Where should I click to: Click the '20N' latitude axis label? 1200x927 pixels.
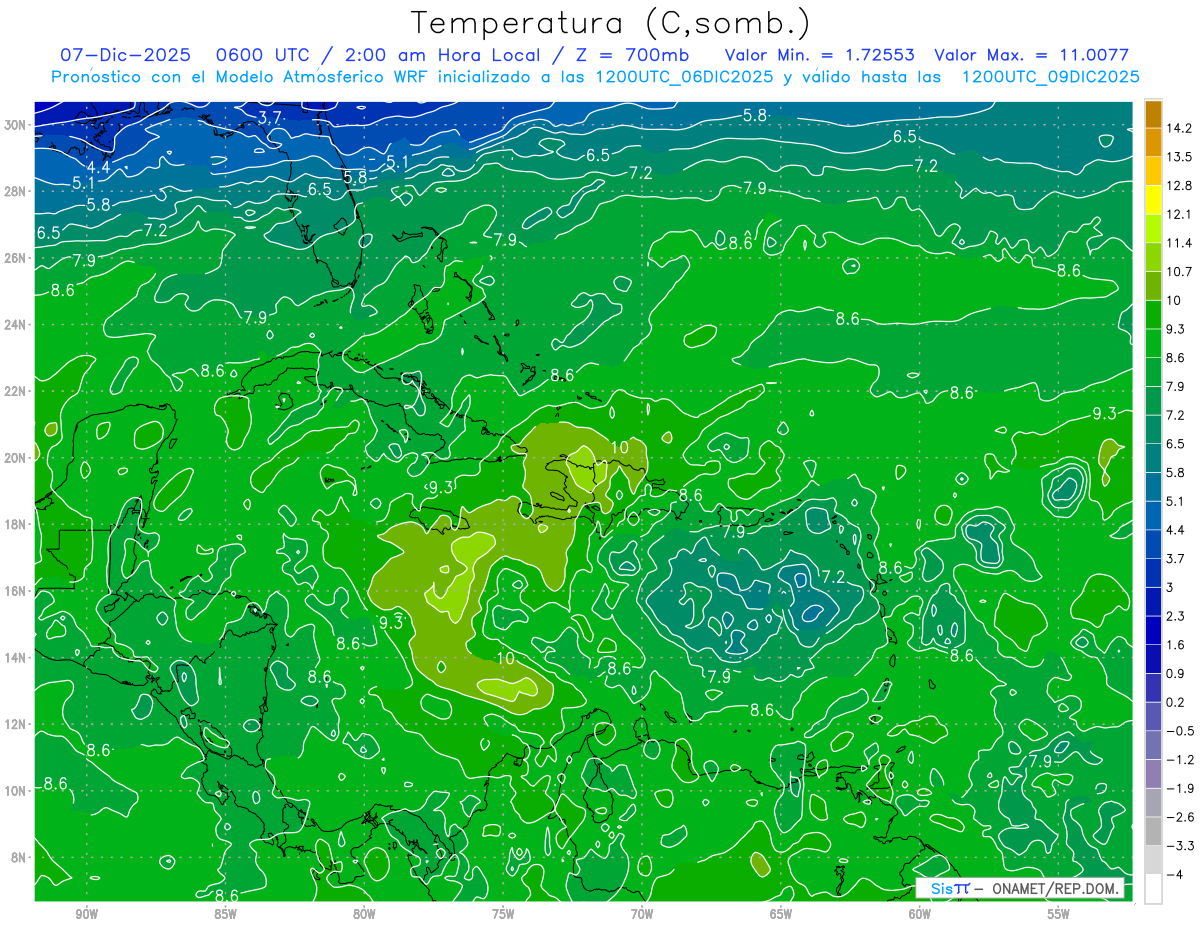point(15,458)
